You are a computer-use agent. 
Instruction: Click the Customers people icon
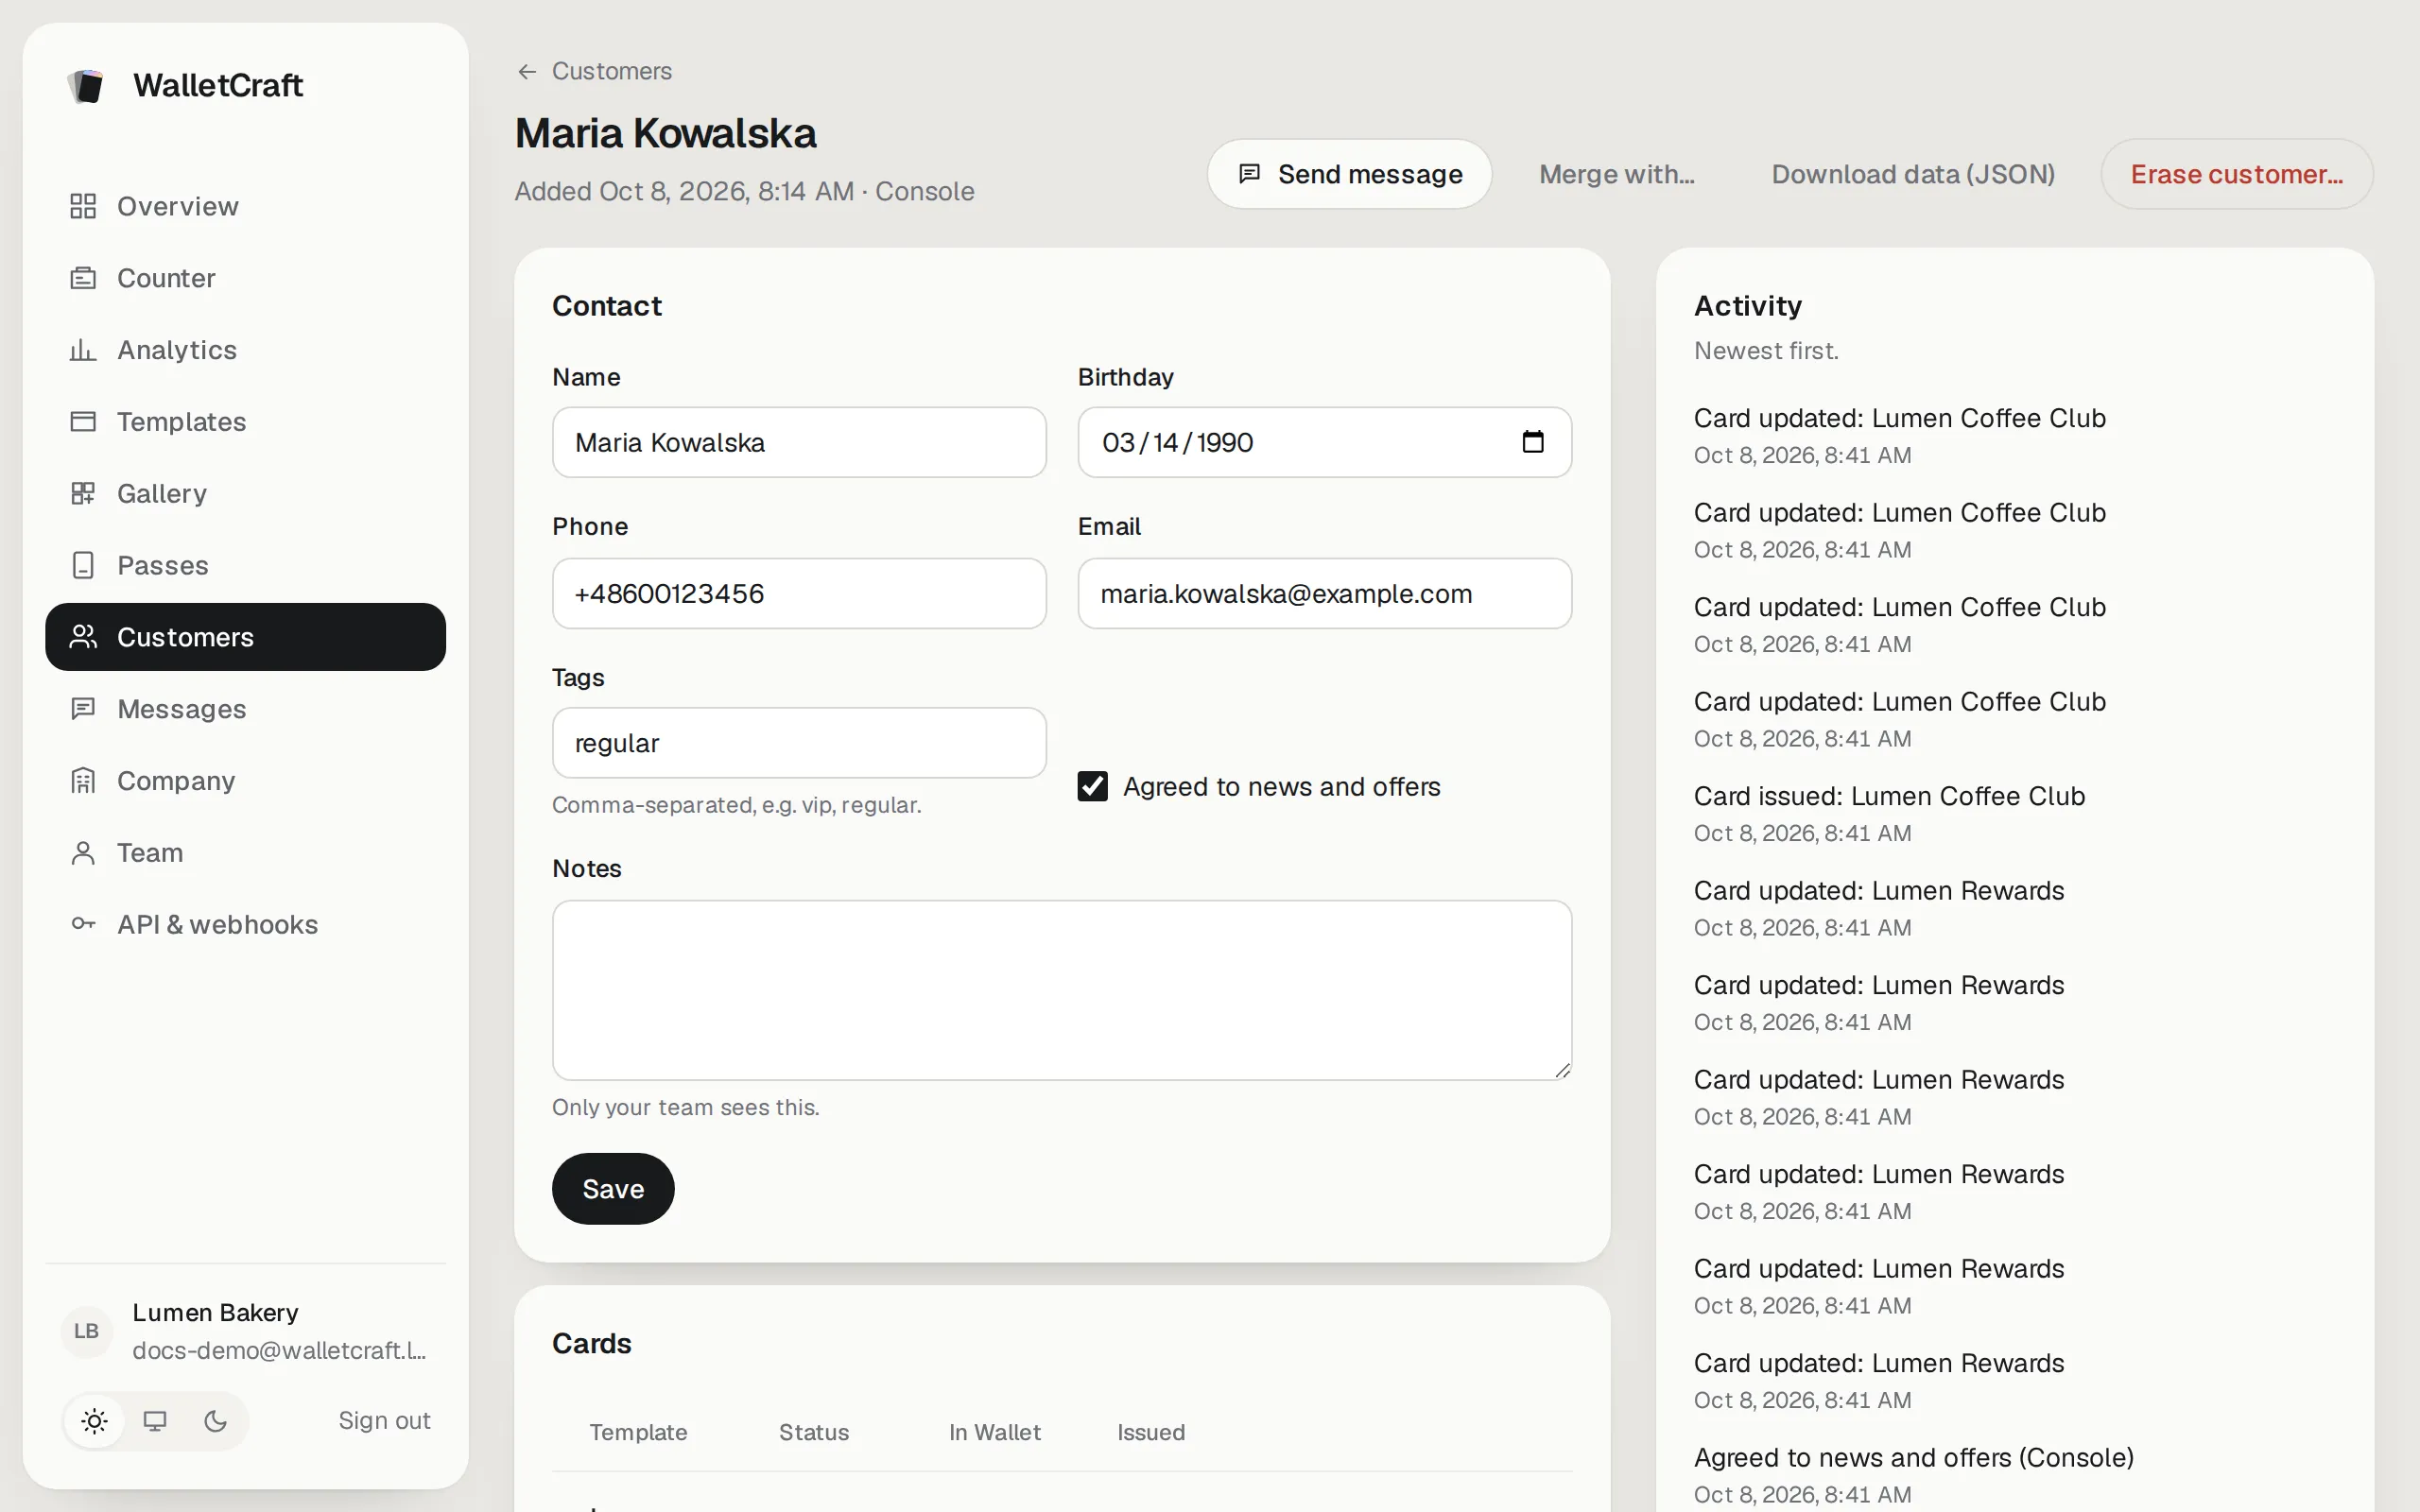[x=83, y=637]
